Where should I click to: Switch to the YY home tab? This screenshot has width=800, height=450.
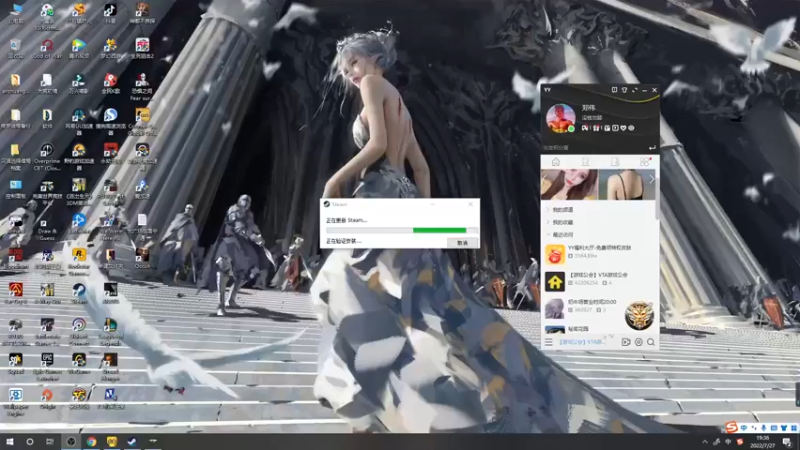point(556,162)
